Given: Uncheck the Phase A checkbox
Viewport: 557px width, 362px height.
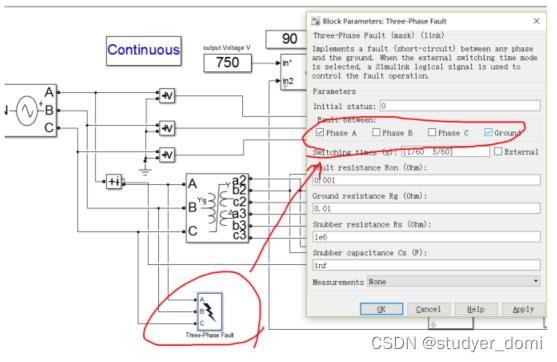Looking at the screenshot, I should point(320,133).
